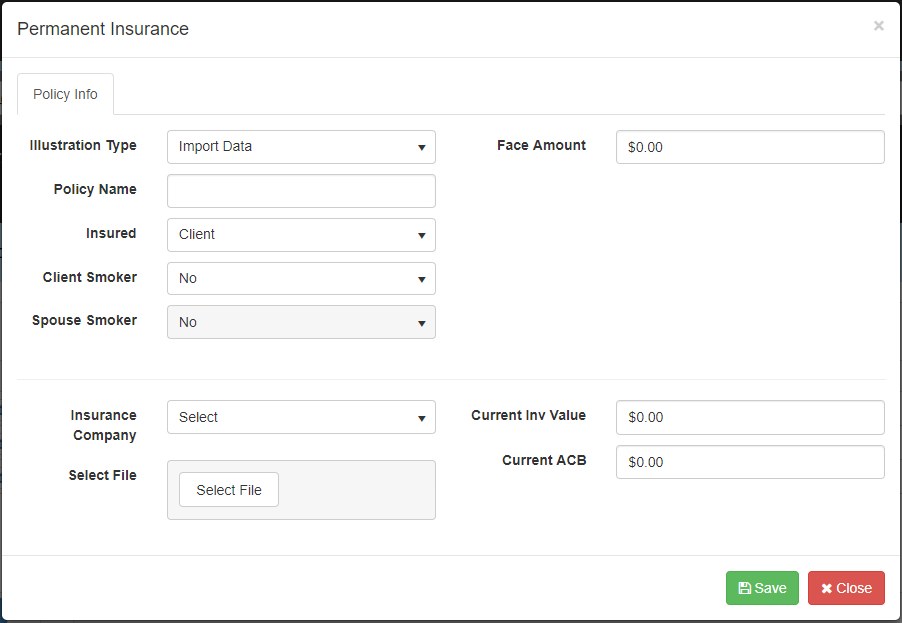902x623 pixels.
Task: Open the Illustration Type dropdown
Action: pos(300,147)
